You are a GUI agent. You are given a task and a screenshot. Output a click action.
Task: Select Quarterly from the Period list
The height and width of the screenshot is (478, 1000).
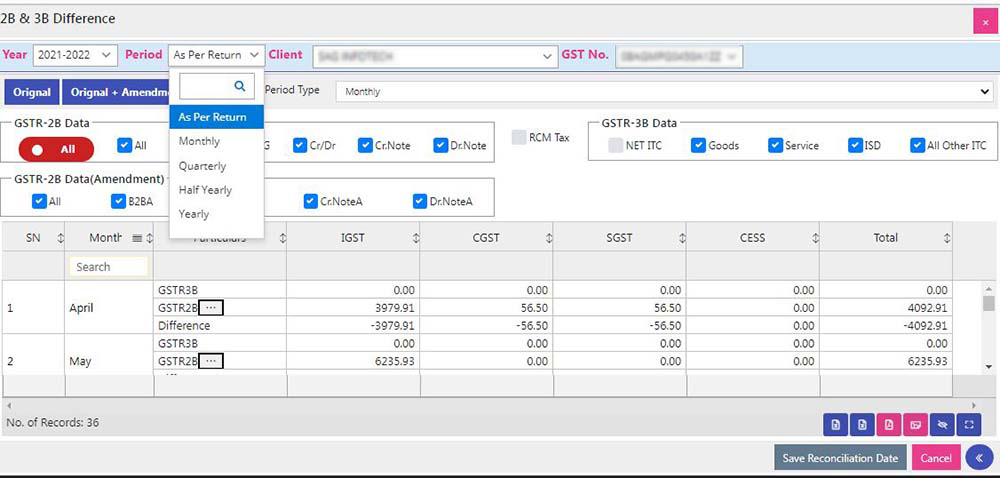[202, 166]
